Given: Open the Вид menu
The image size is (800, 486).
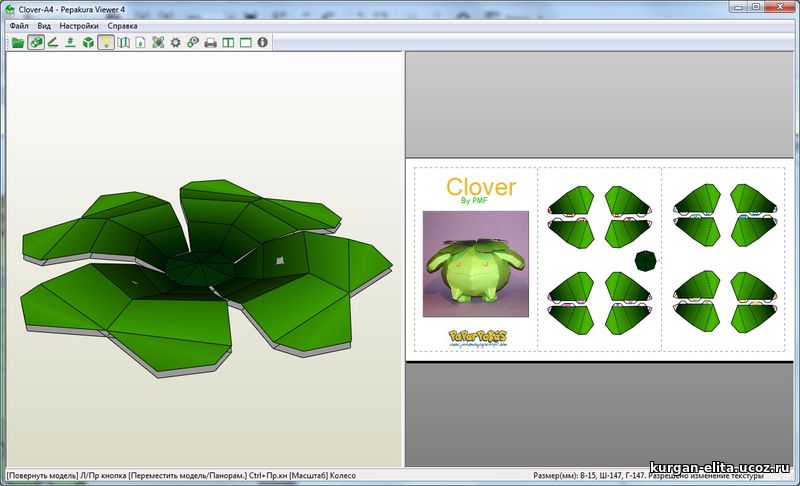Looking at the screenshot, I should point(44,25).
